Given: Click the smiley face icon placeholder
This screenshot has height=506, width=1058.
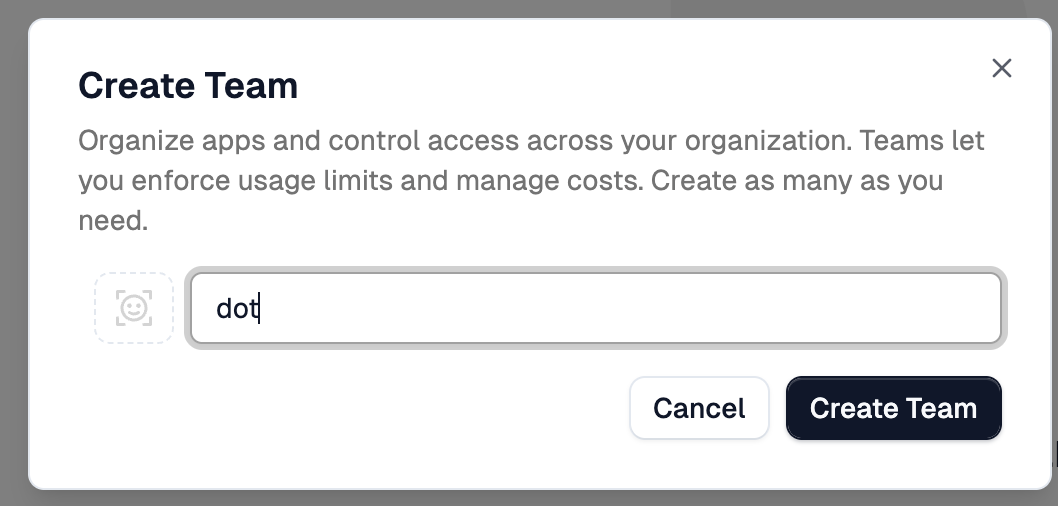Looking at the screenshot, I should coord(134,308).
